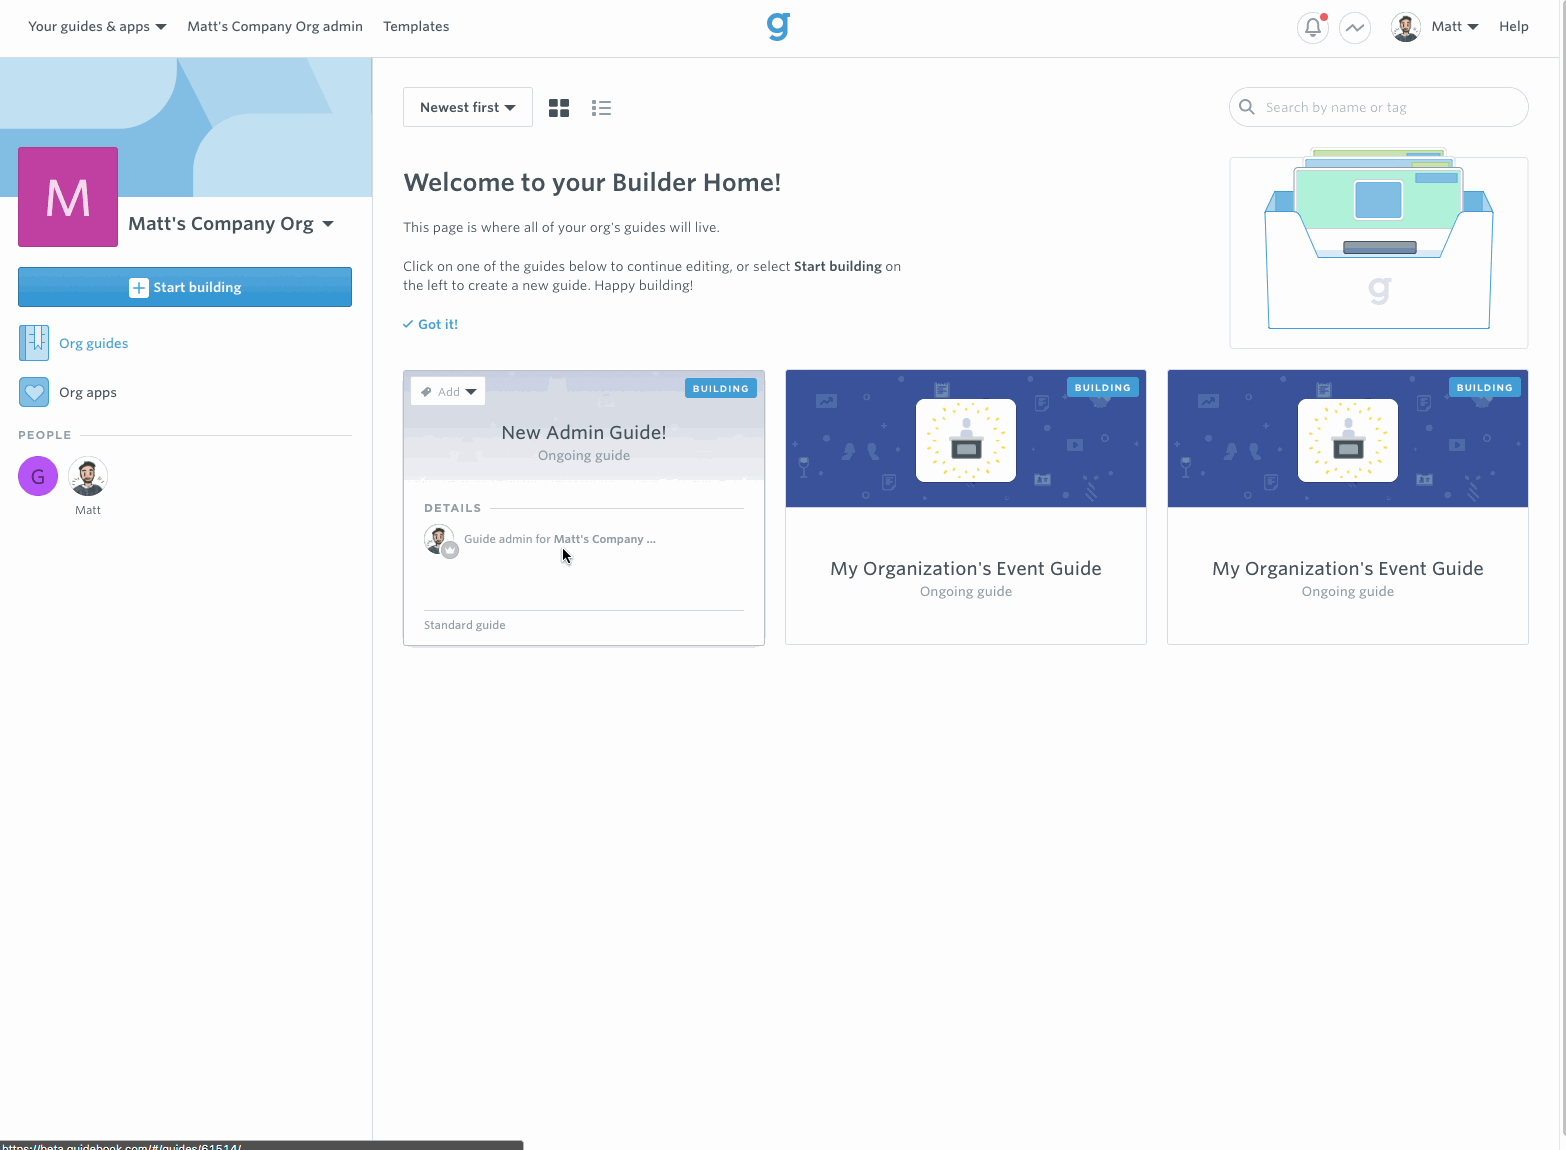The width and height of the screenshot is (1566, 1150).
Task: Click BUILDING badge on New Admin Guide card
Action: pyautogui.click(x=721, y=388)
